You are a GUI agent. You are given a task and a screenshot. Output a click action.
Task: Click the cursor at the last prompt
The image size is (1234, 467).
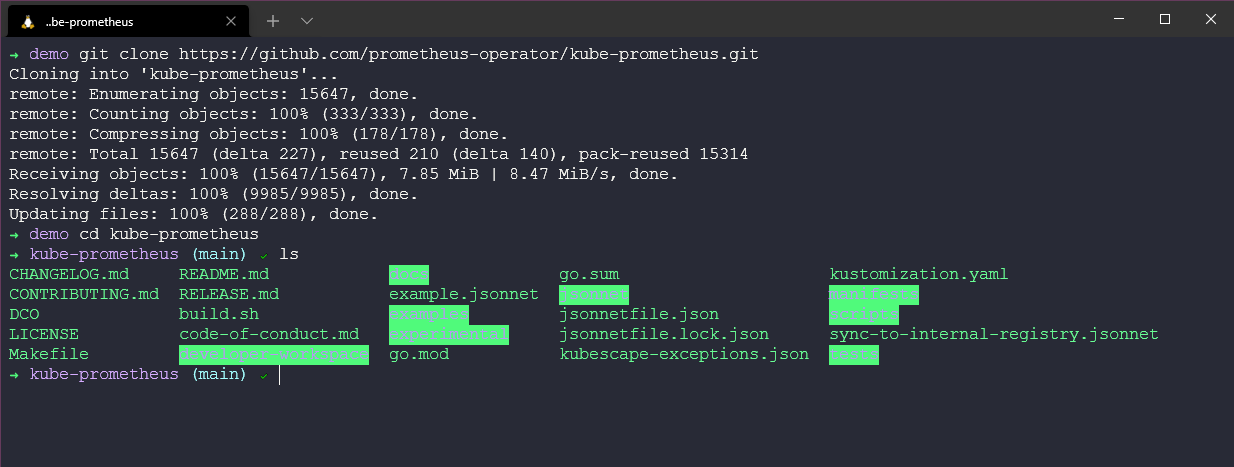280,374
